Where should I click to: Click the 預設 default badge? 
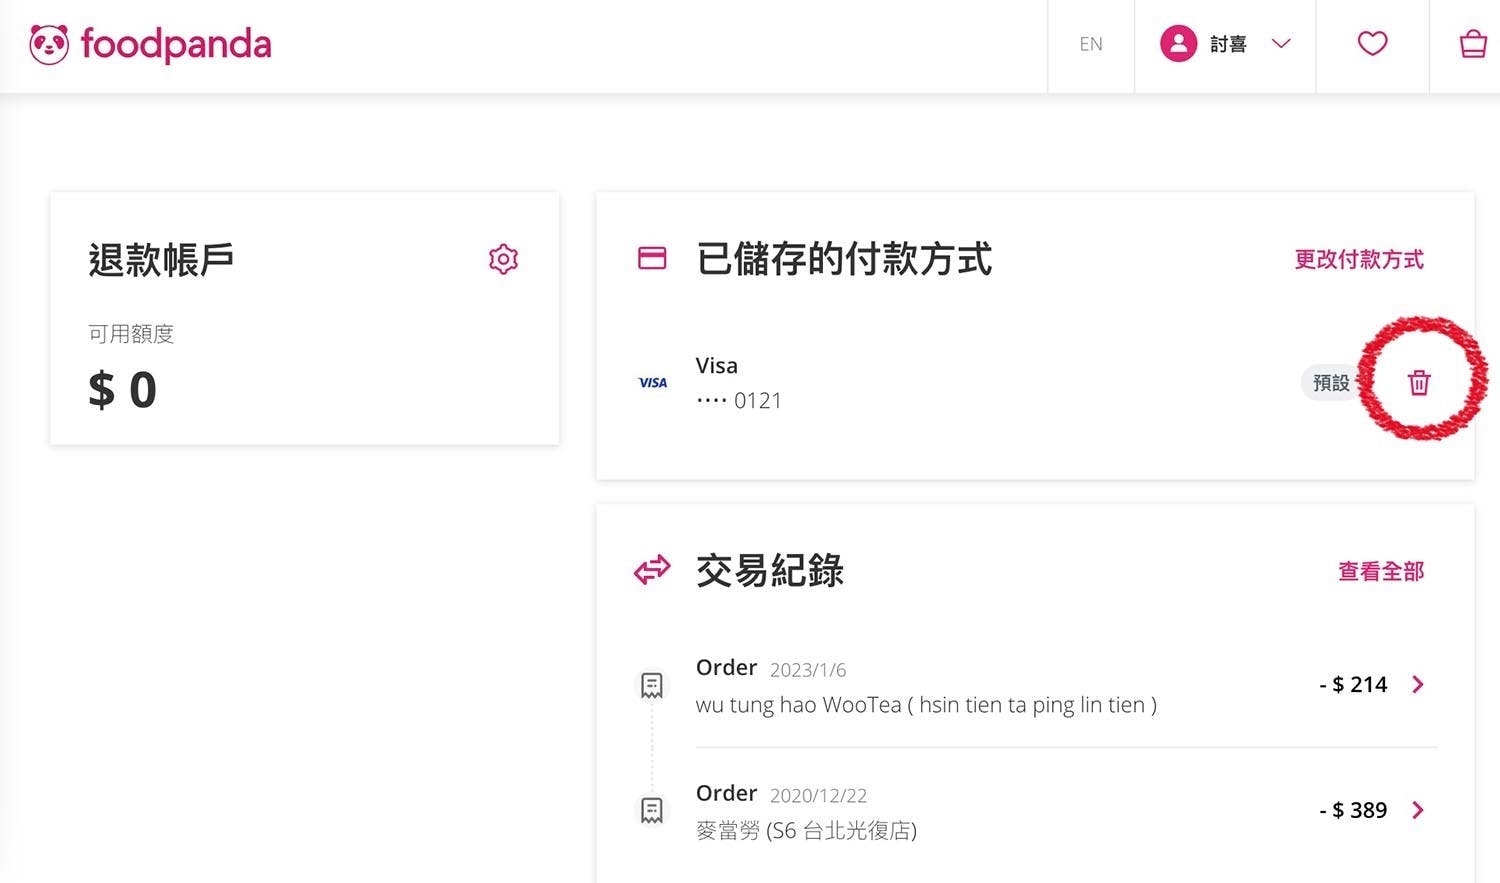tap(1331, 383)
